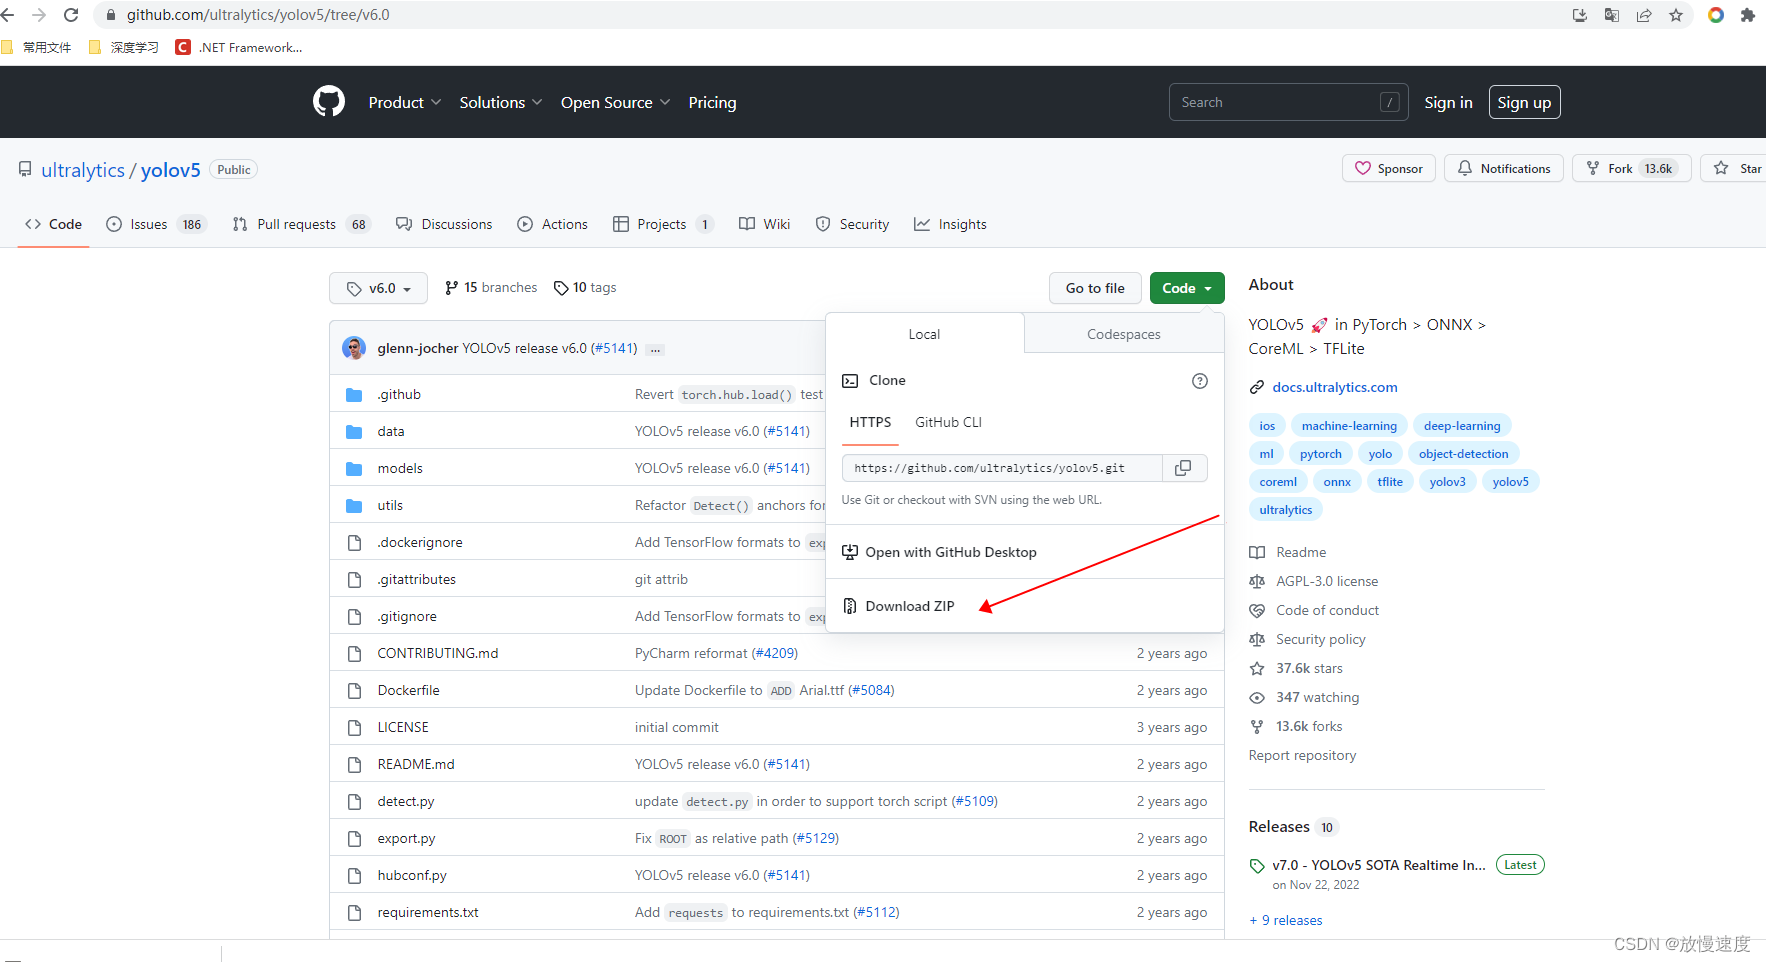Click Download ZIP
The width and height of the screenshot is (1766, 962).
tap(910, 606)
